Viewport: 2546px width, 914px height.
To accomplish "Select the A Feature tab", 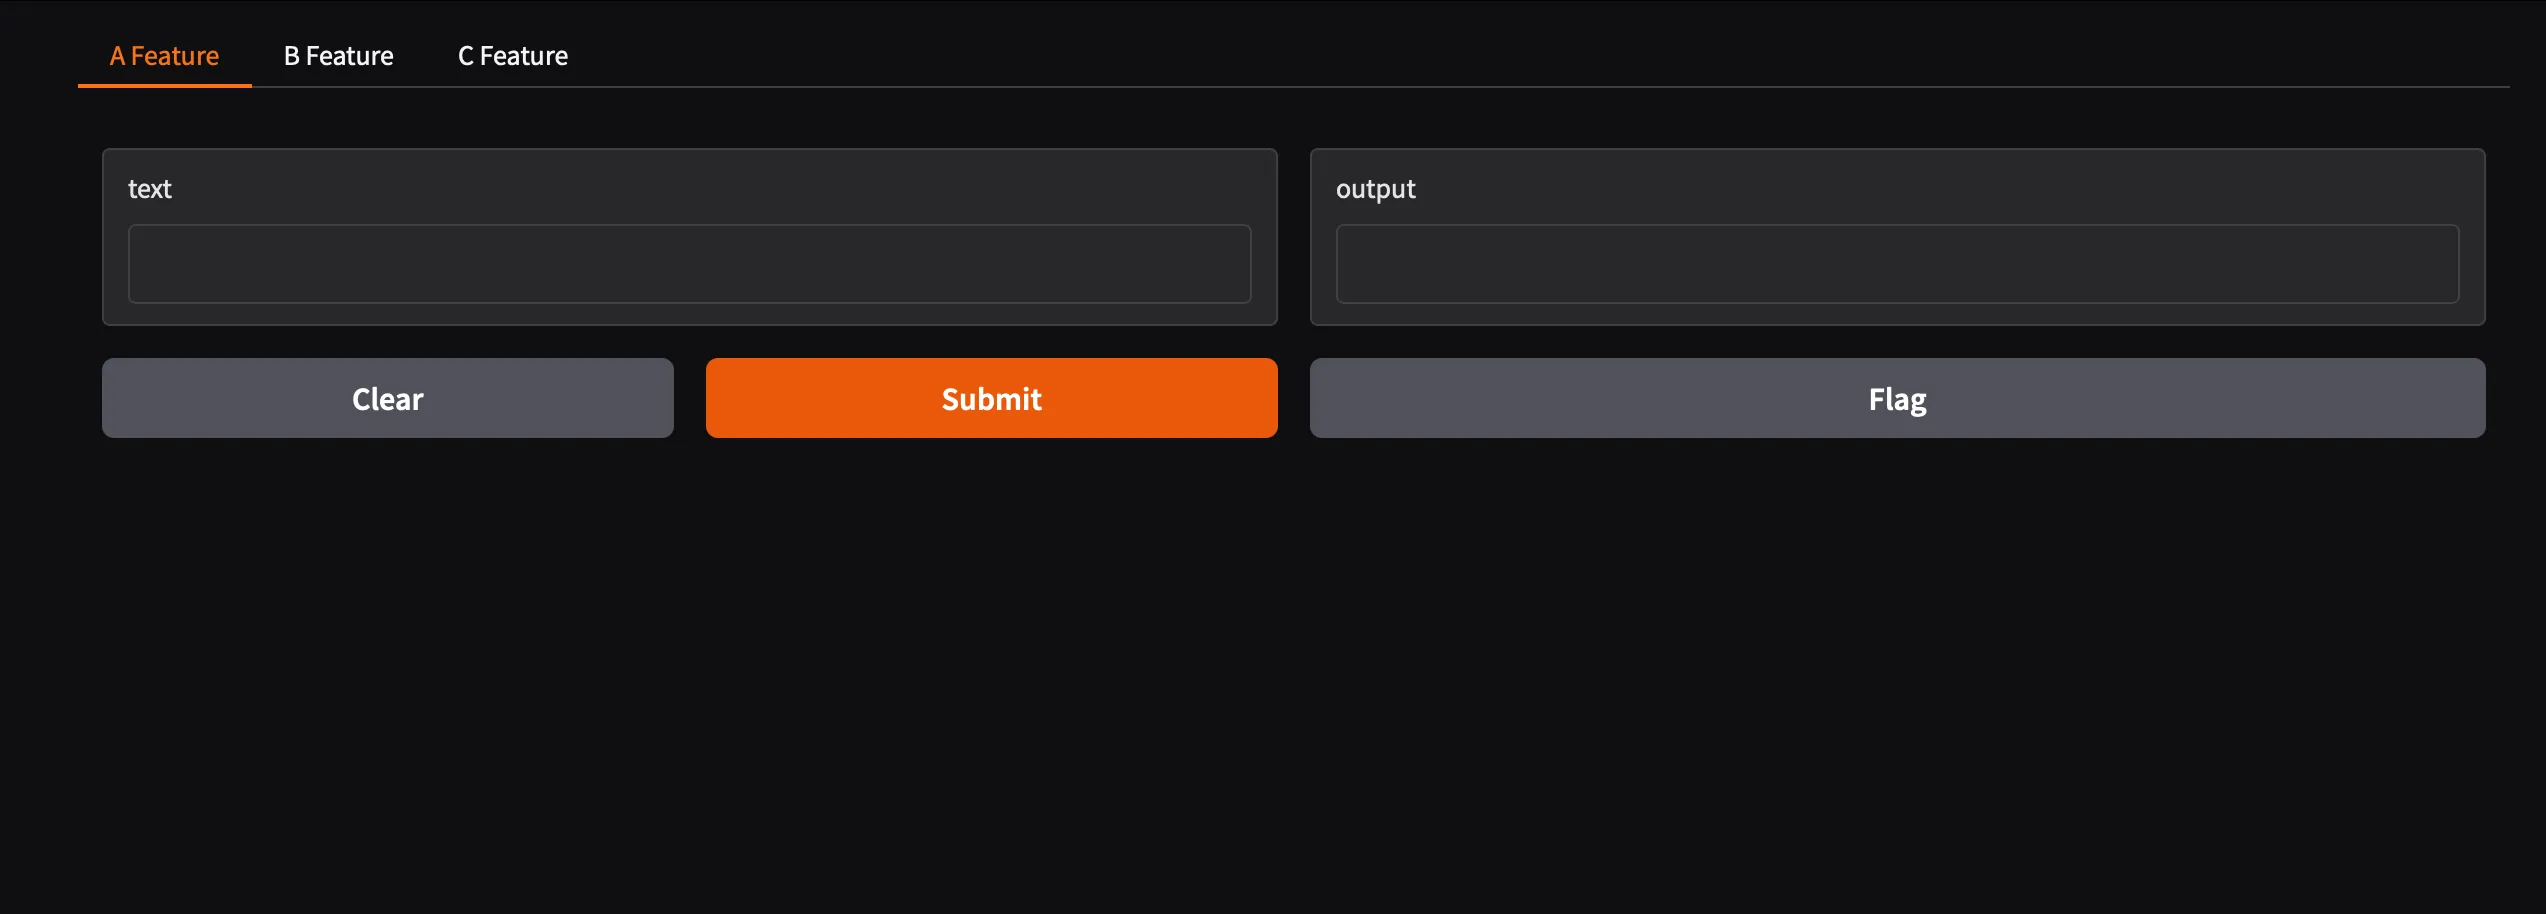I will coord(164,56).
